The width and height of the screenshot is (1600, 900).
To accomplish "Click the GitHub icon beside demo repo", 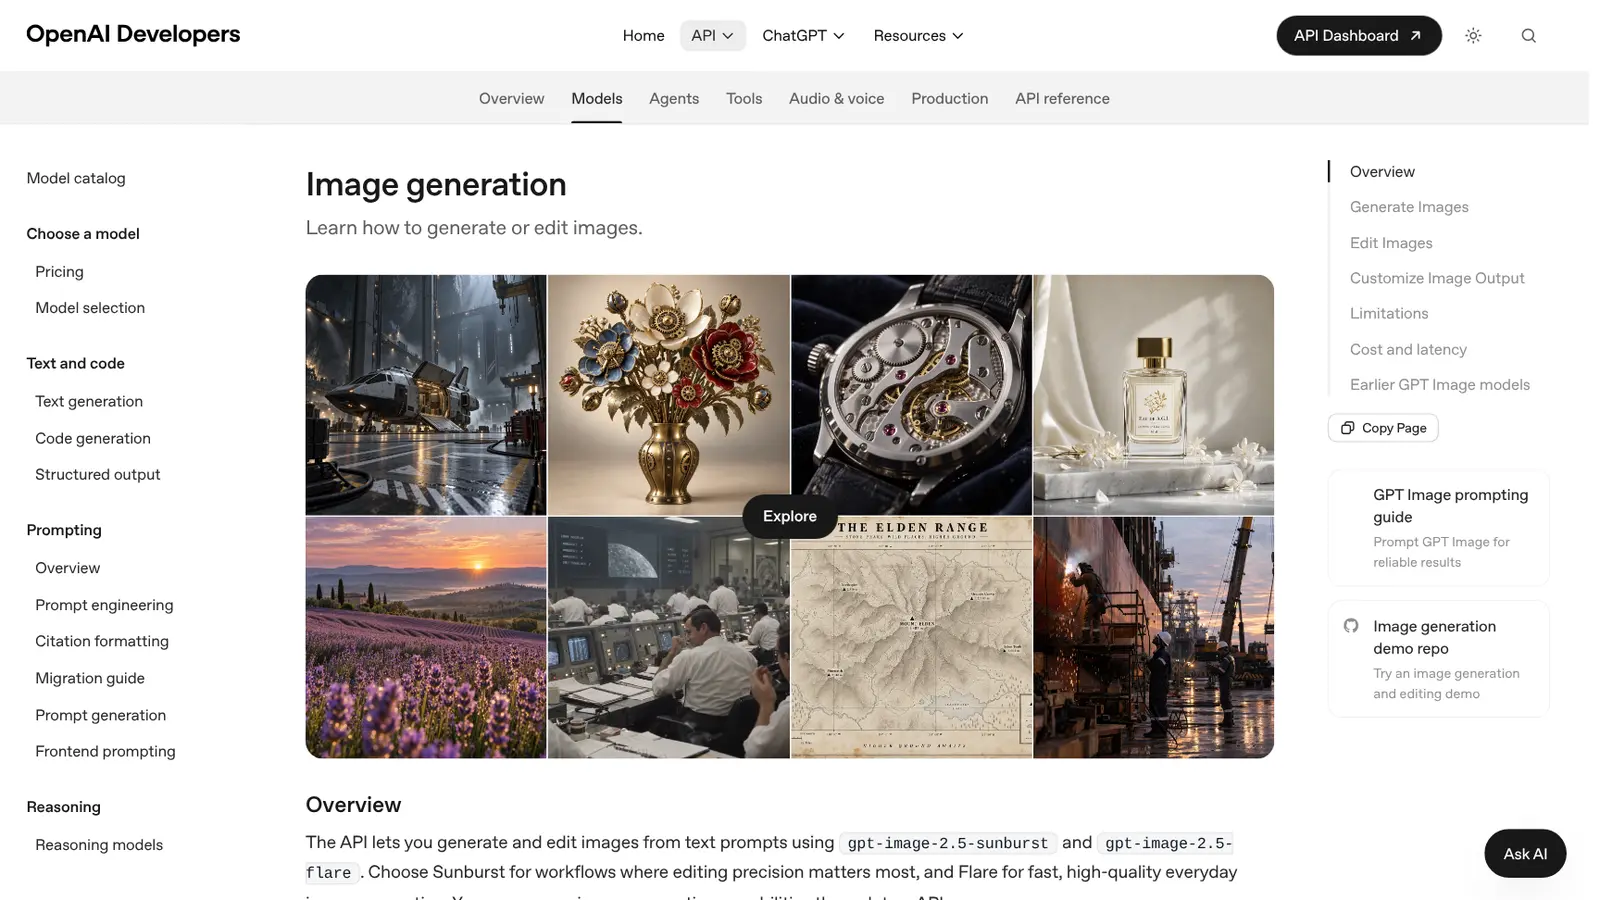I will (1351, 626).
